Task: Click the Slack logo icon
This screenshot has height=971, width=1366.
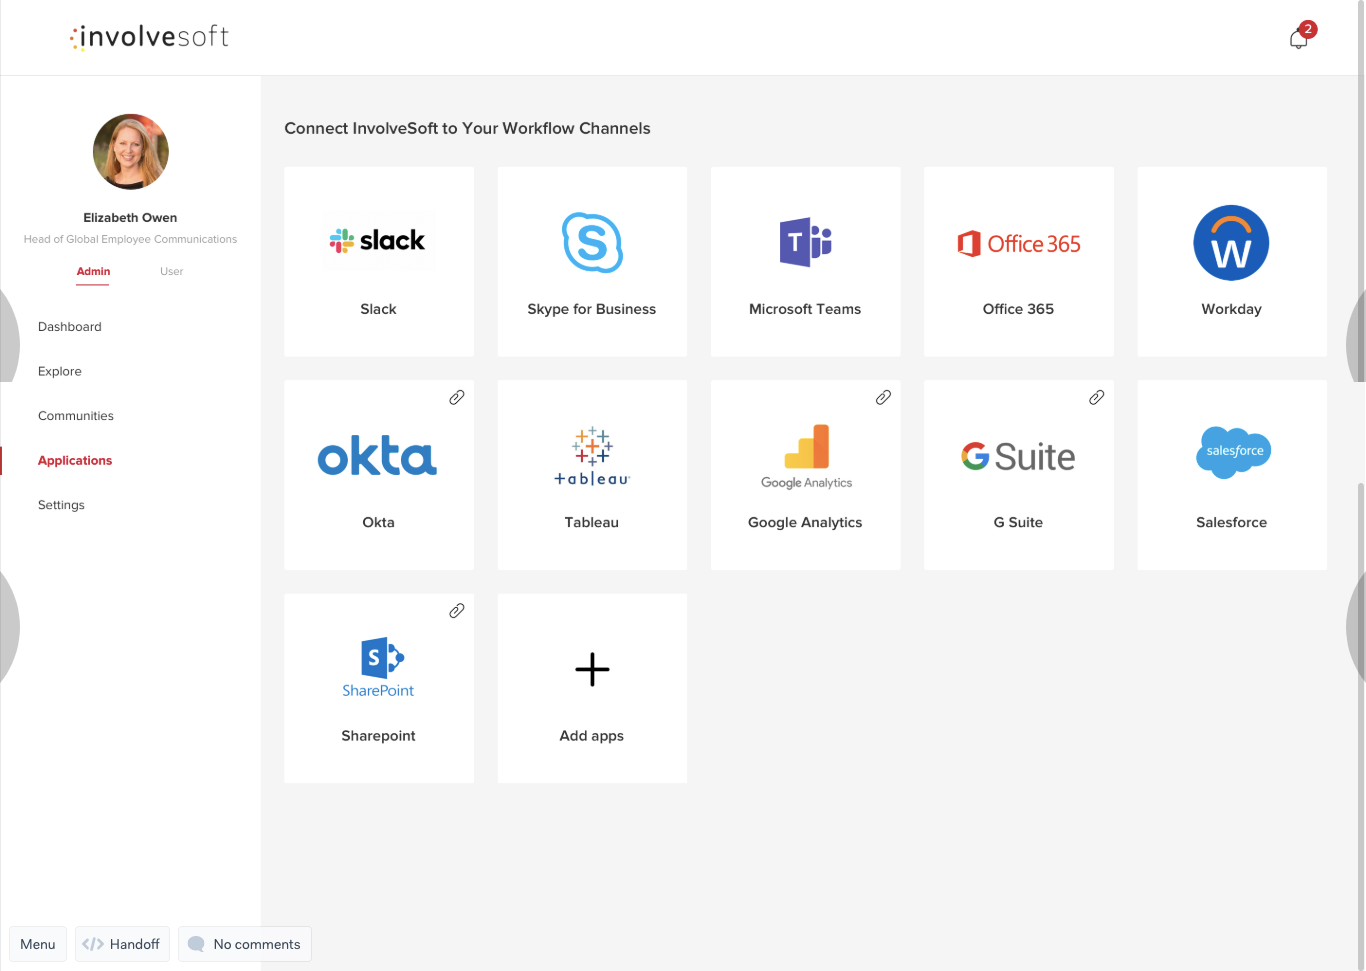Action: click(x=378, y=241)
